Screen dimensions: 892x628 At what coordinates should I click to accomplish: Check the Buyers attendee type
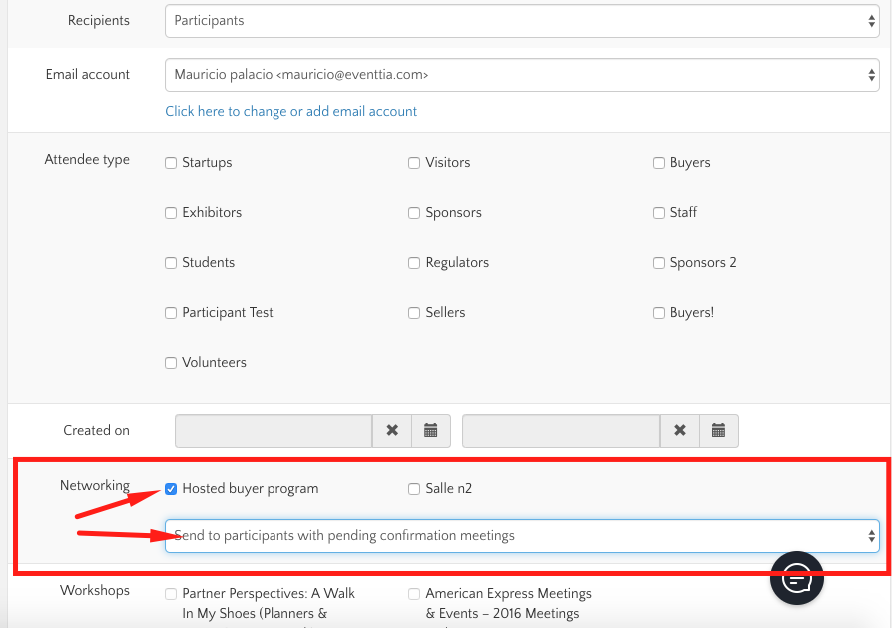[659, 163]
